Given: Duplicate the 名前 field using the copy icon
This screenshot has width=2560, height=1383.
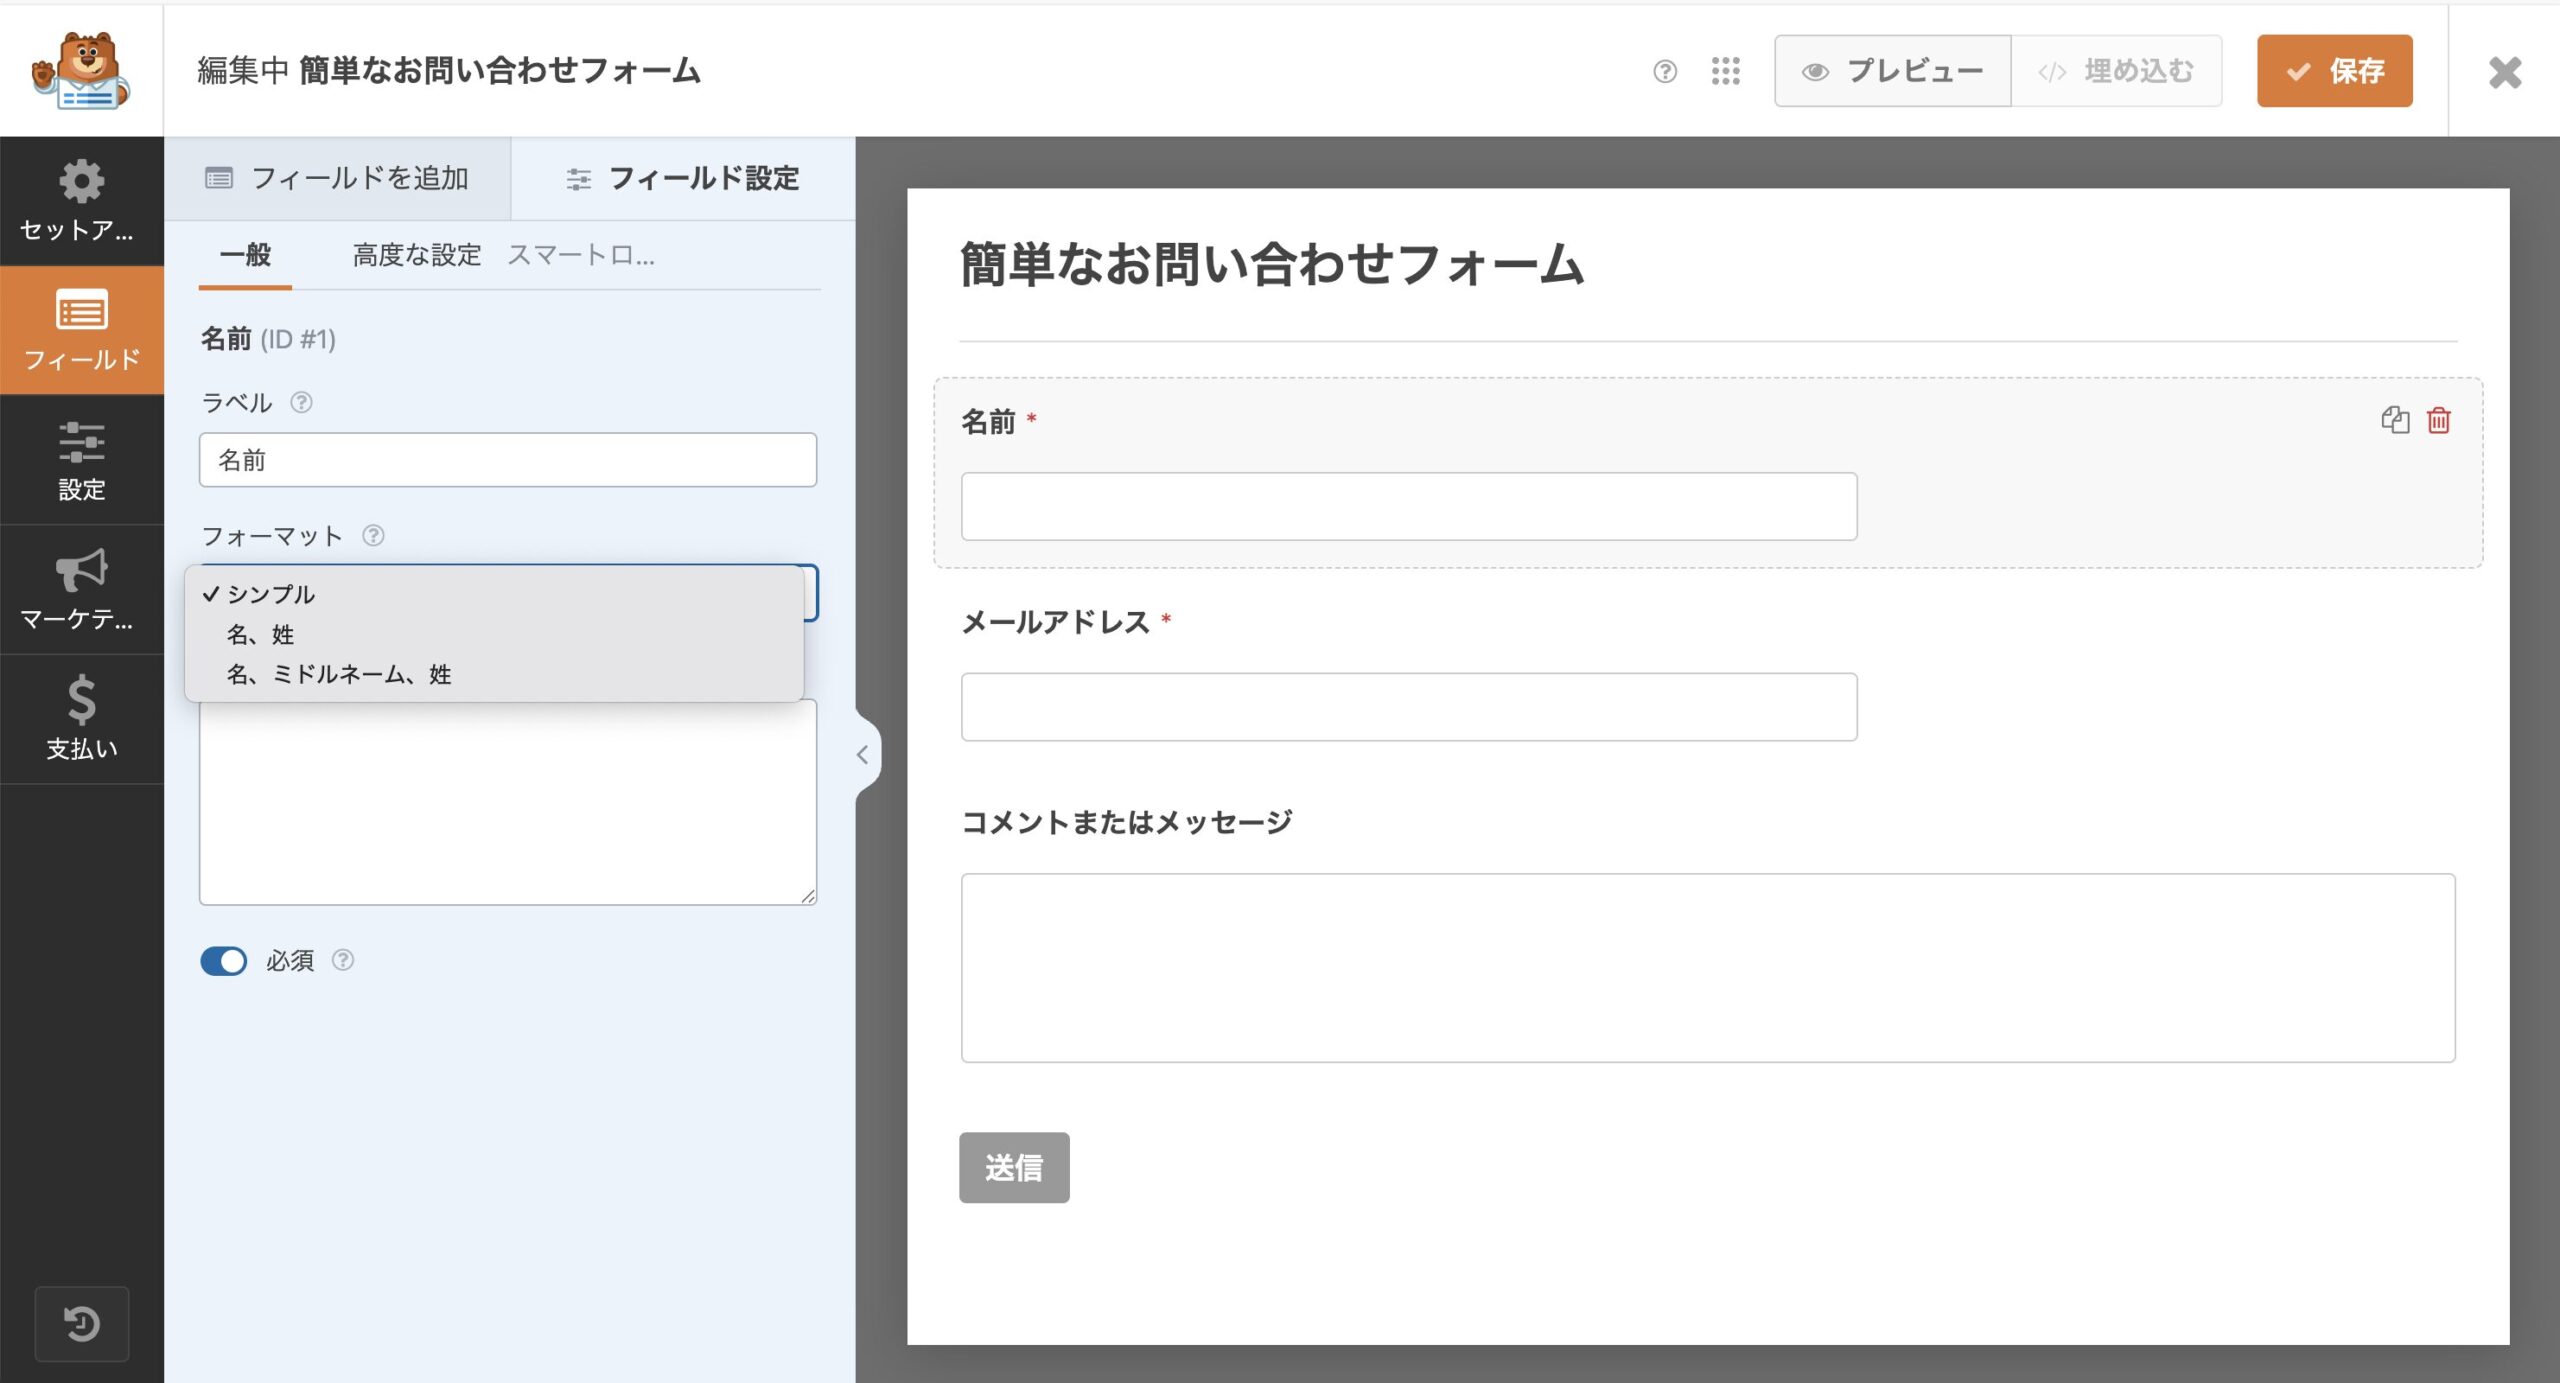Looking at the screenshot, I should pos(2394,420).
